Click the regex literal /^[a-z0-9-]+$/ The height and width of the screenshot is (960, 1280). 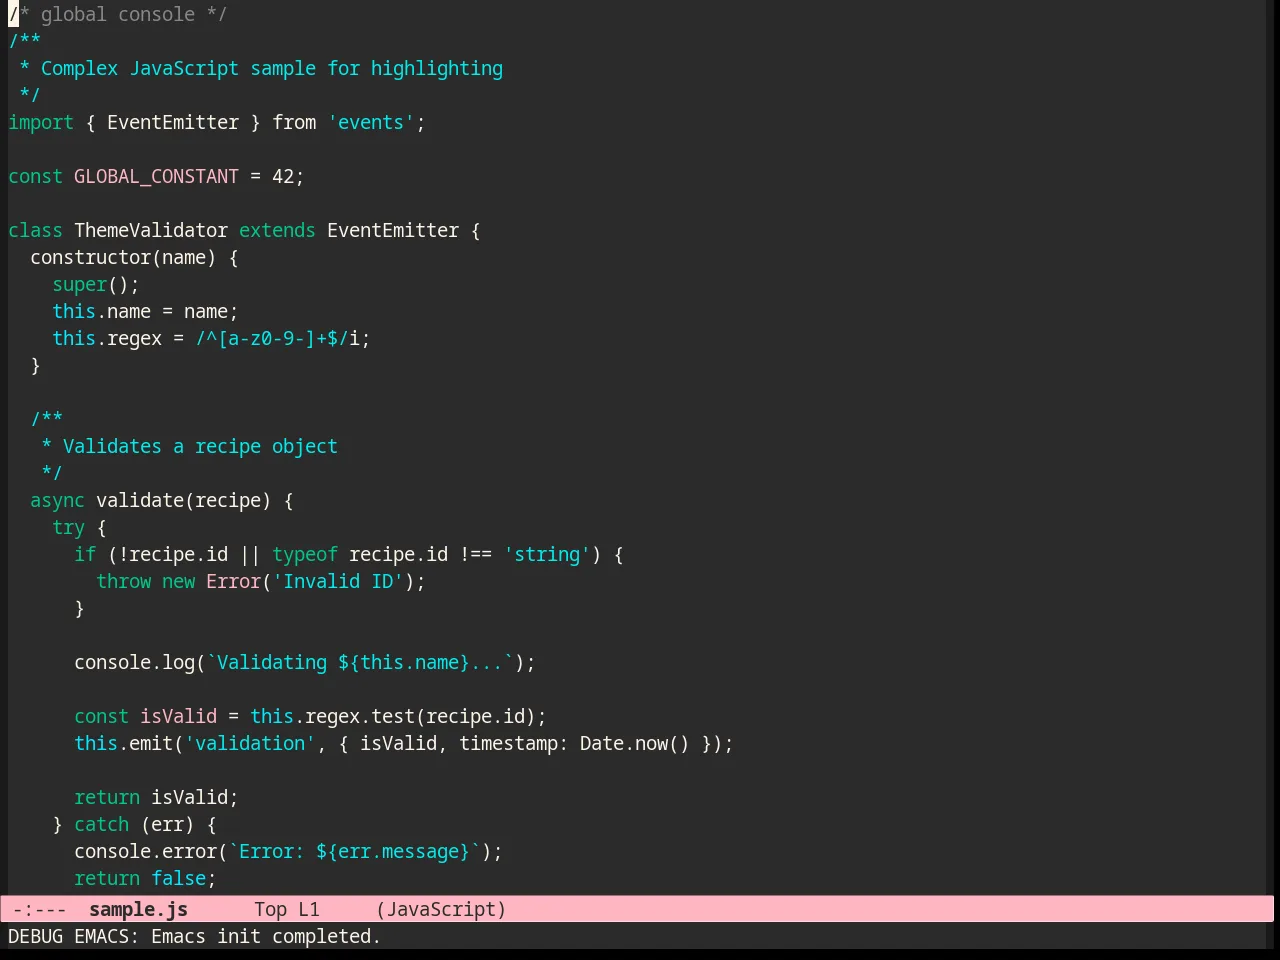[272, 338]
